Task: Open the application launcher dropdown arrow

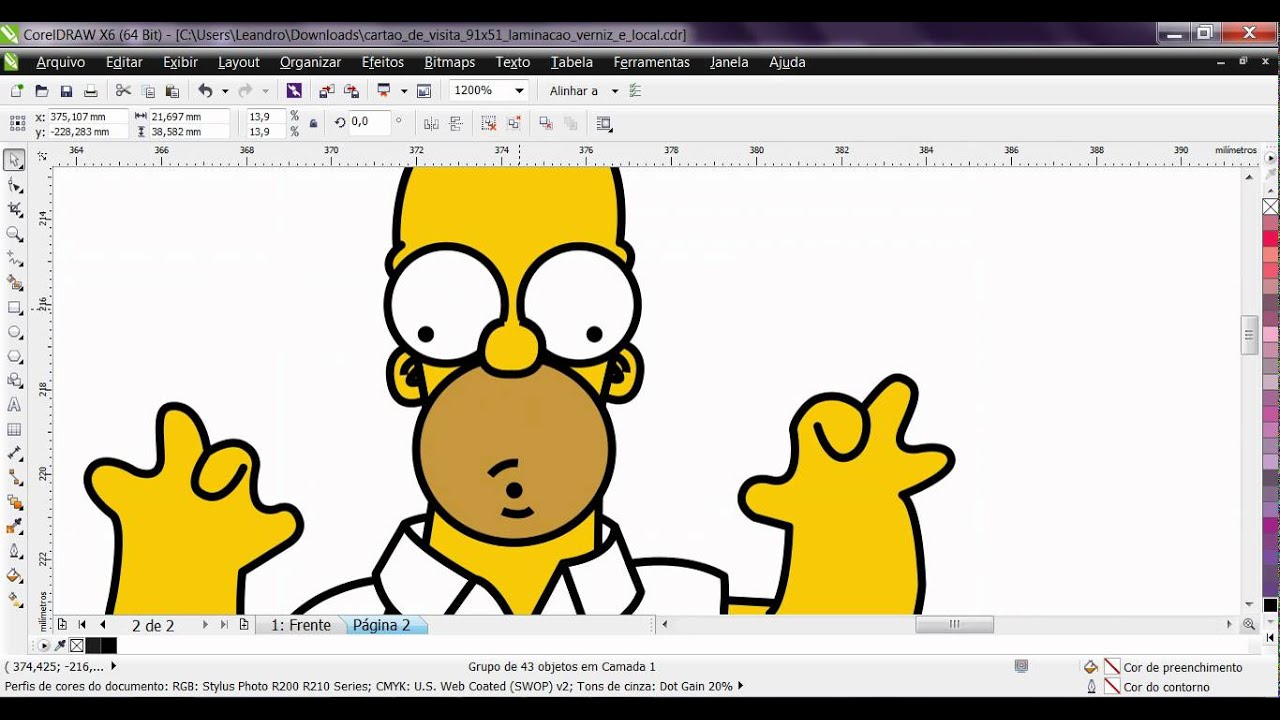Action: (x=404, y=91)
